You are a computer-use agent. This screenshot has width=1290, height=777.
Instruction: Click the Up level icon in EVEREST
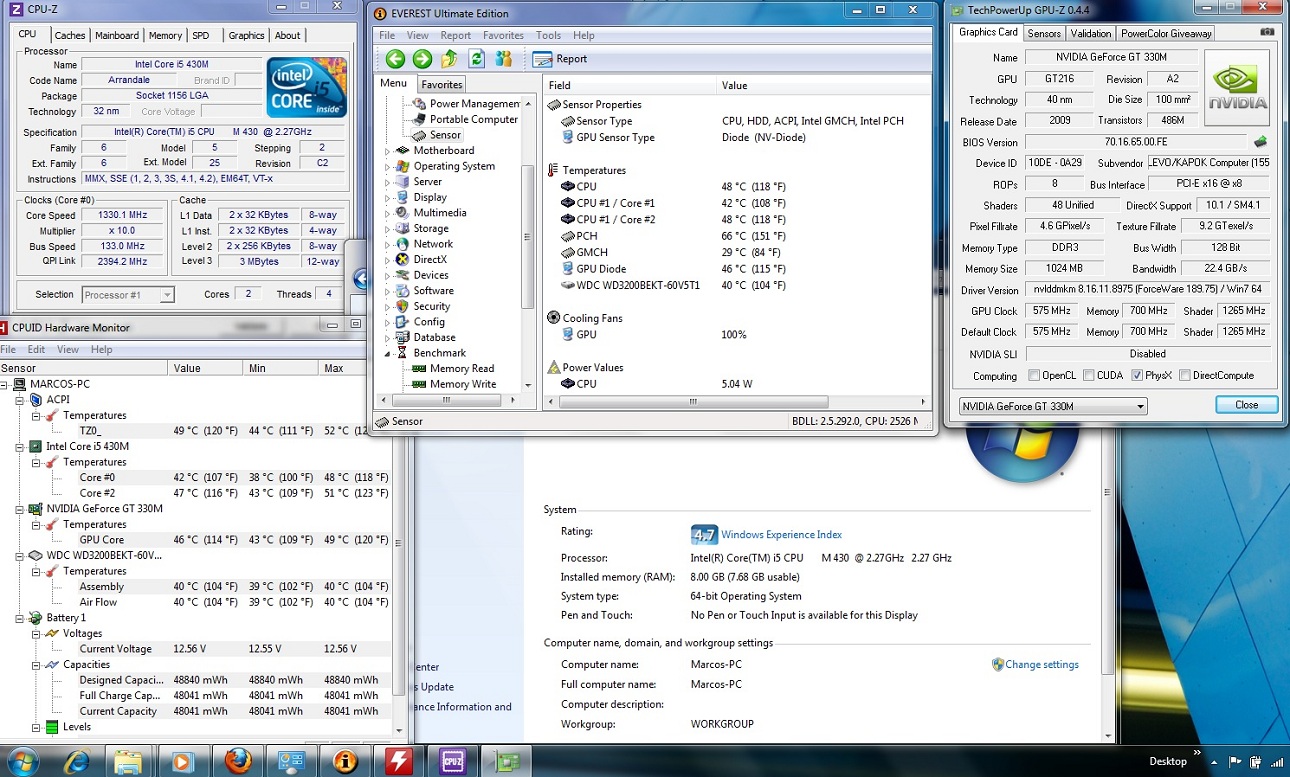(450, 59)
